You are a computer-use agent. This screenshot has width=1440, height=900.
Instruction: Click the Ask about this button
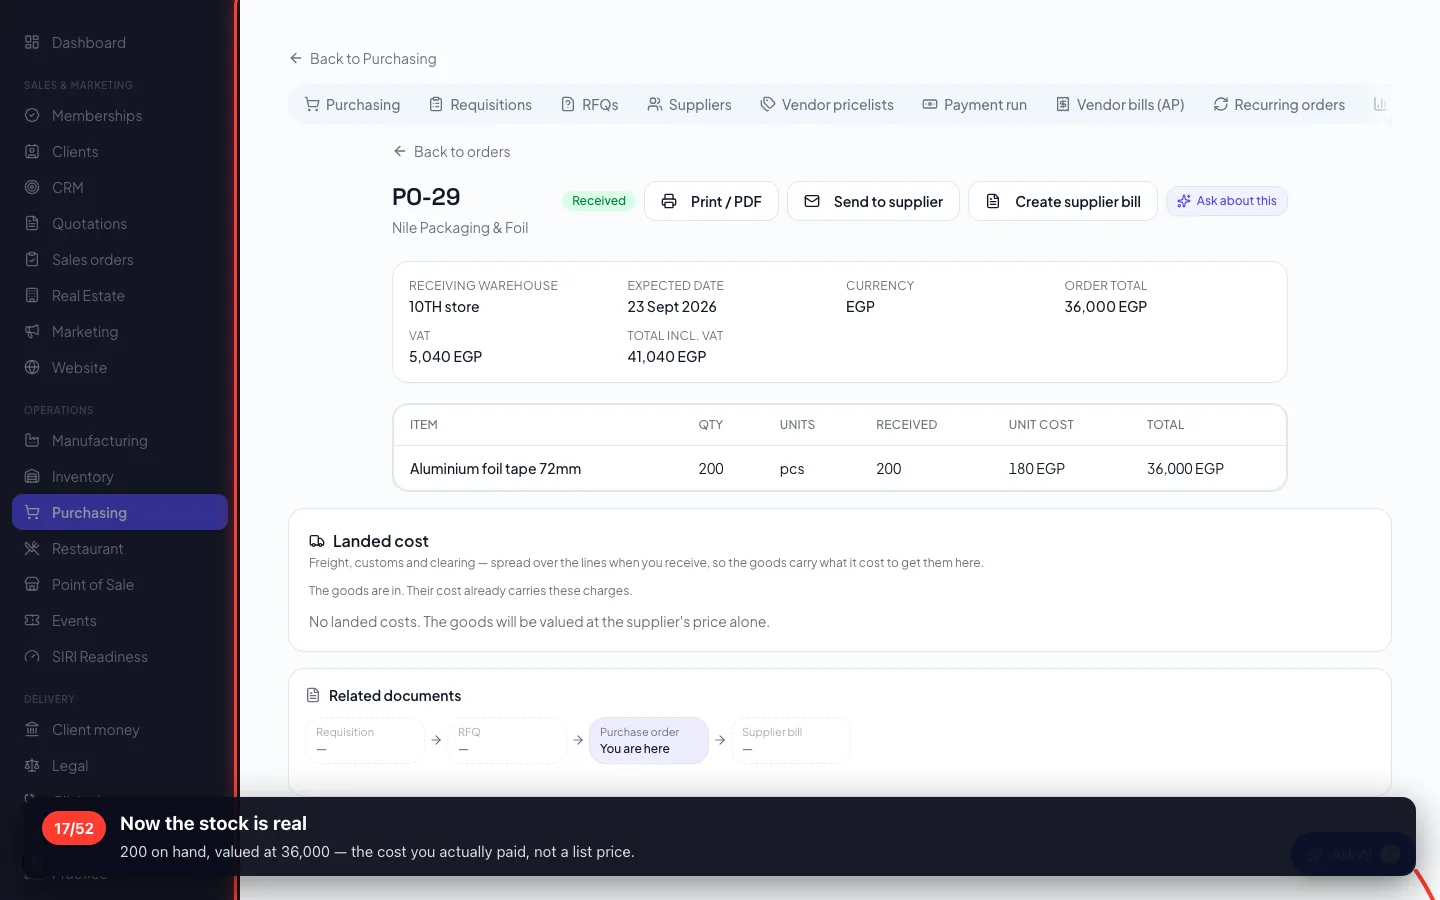tap(1227, 201)
